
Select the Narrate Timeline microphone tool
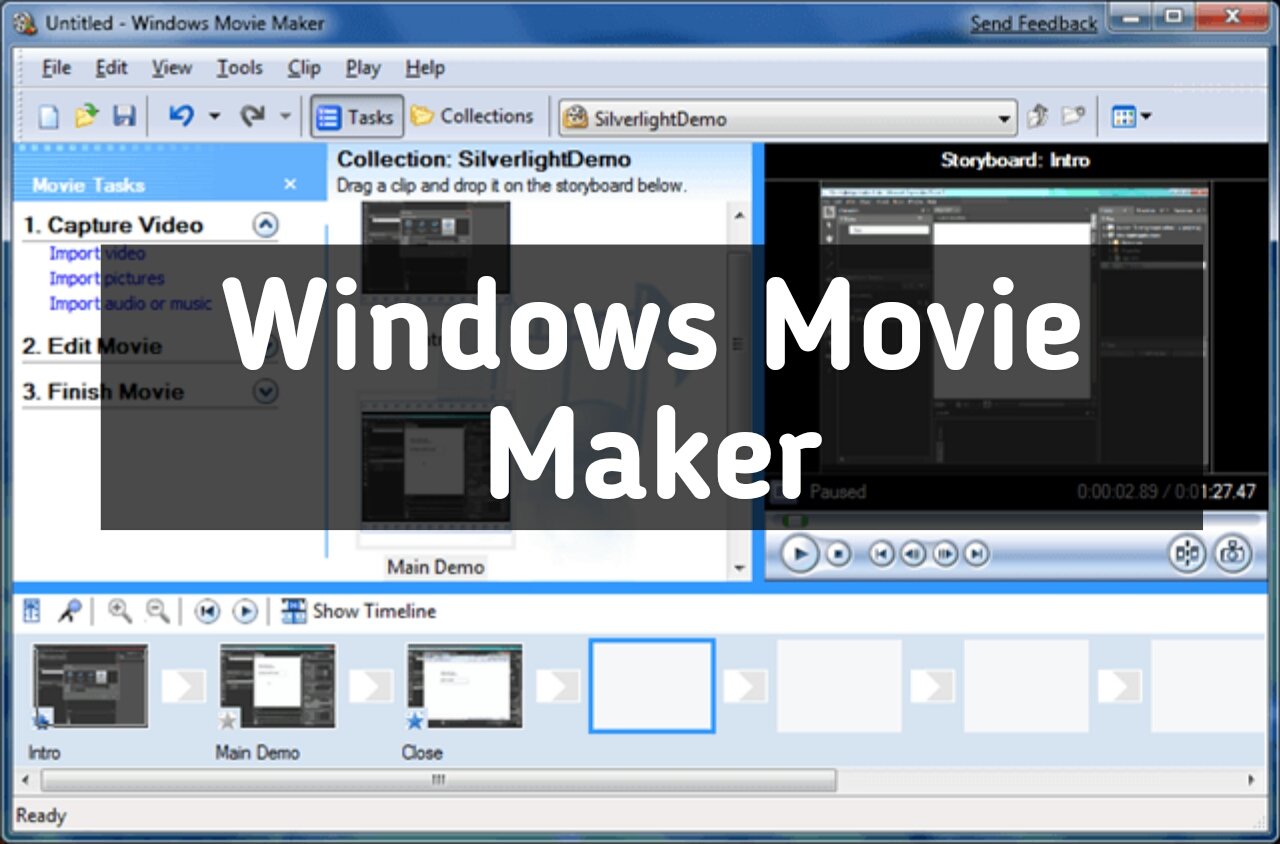click(69, 611)
